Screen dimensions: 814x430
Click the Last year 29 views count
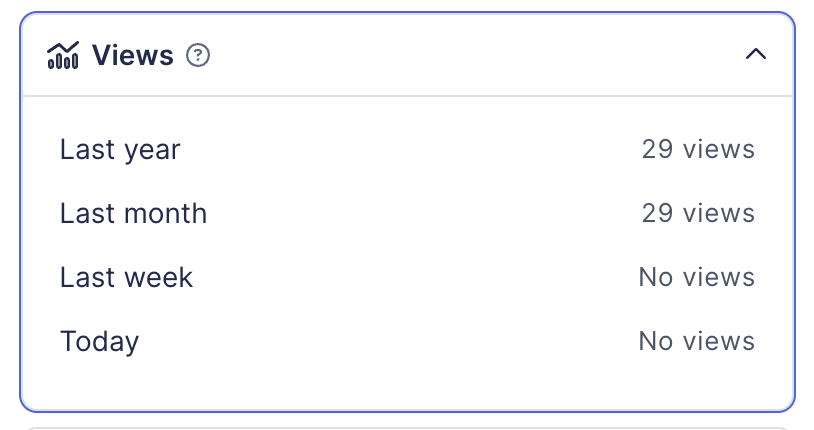pyautogui.click(x=698, y=150)
